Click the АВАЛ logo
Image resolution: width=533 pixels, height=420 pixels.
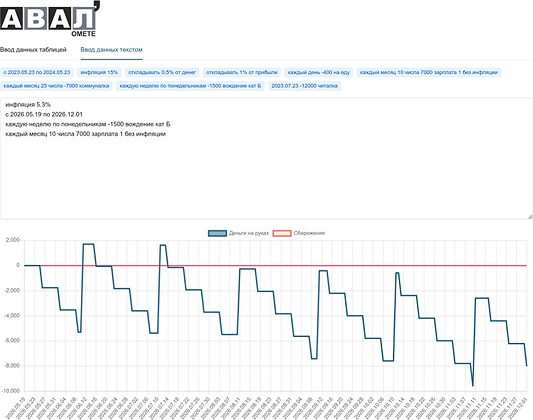(50, 19)
